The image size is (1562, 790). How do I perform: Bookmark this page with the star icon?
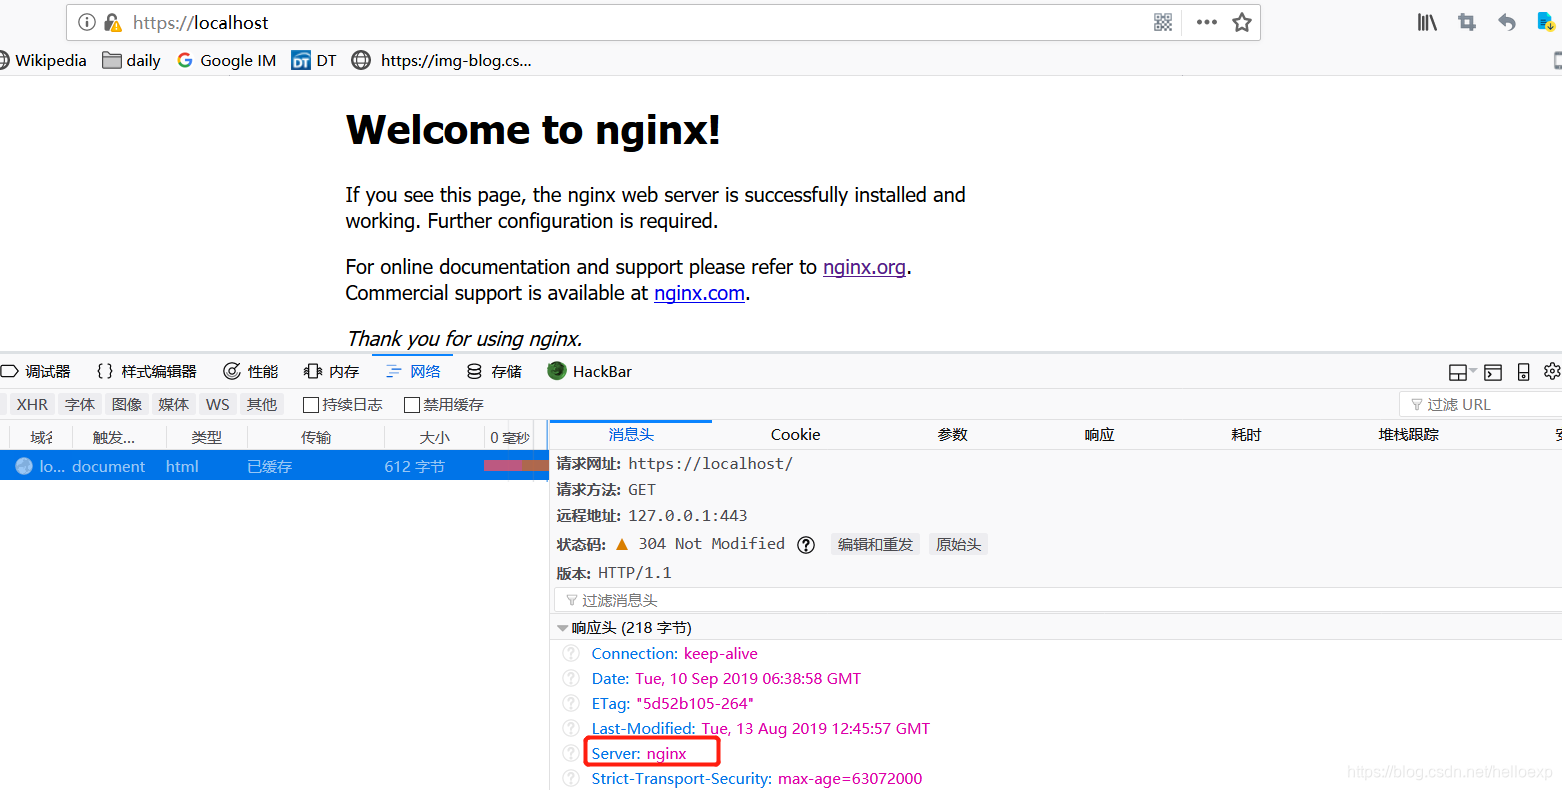point(1242,22)
